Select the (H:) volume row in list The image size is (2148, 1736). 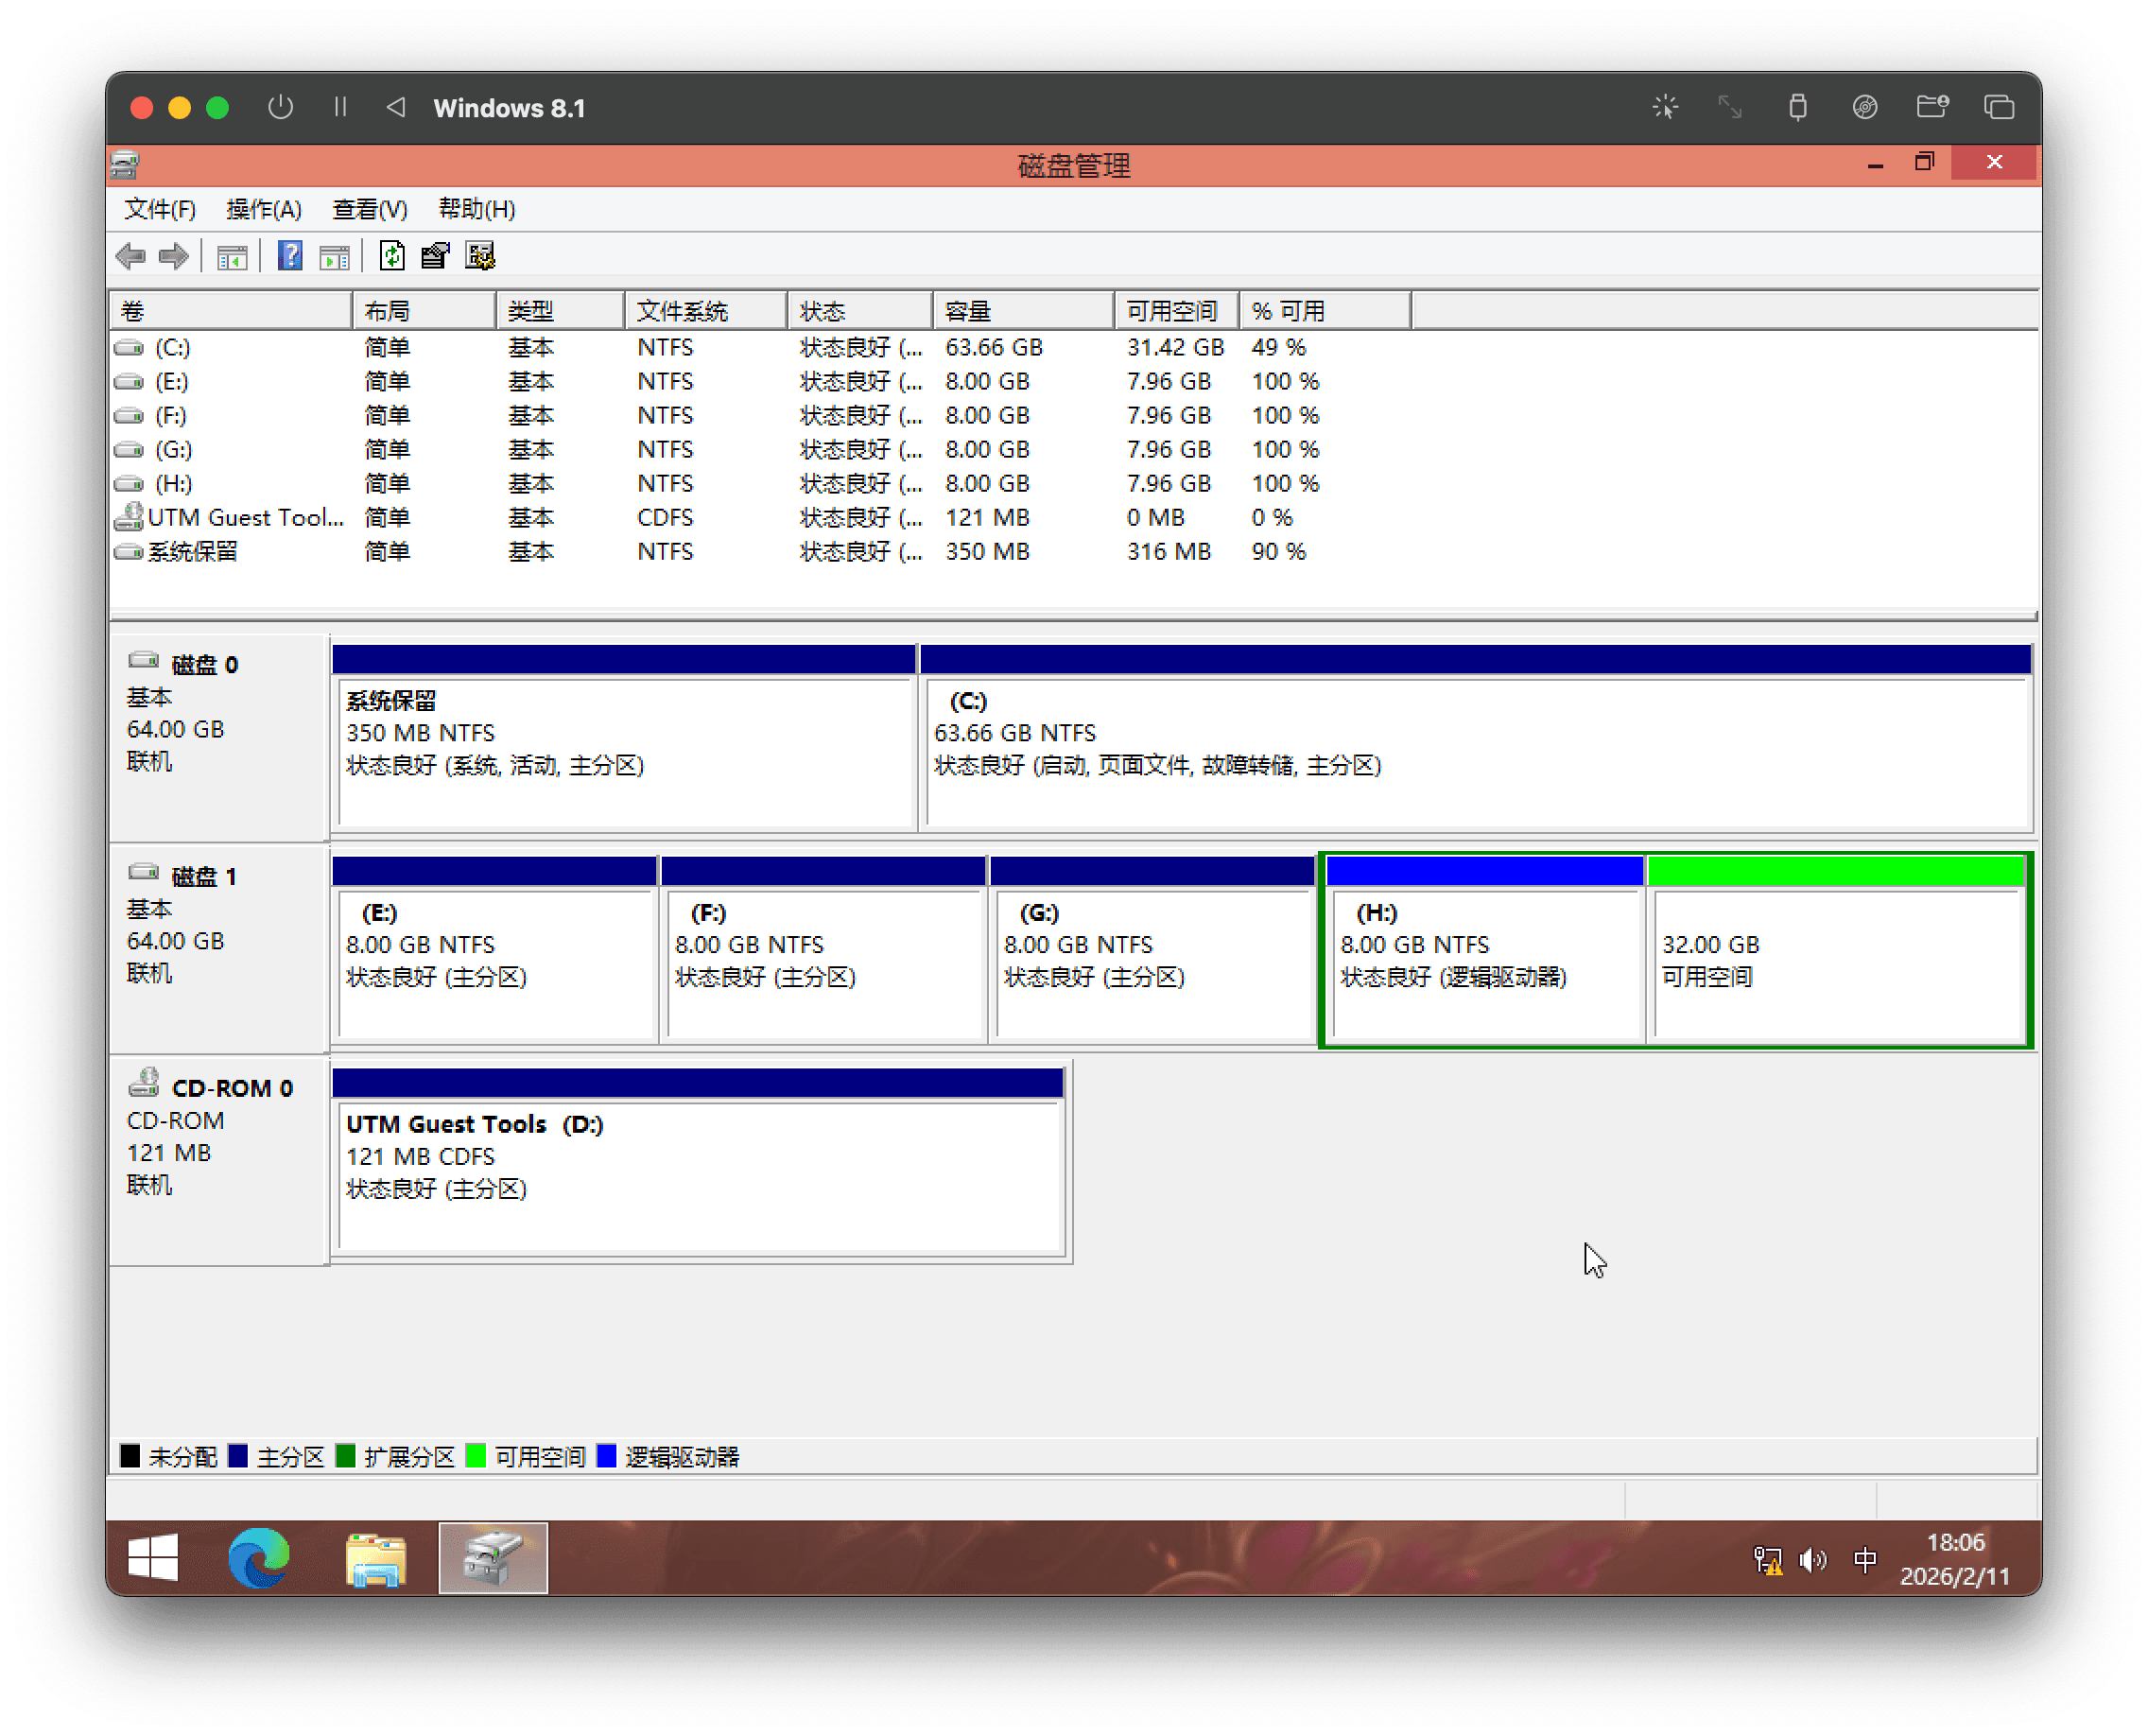(x=174, y=484)
